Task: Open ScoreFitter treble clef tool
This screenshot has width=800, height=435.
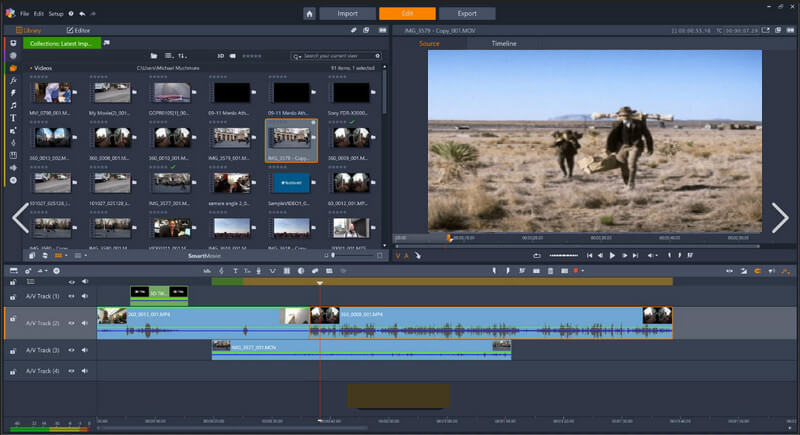Action: [x=221, y=271]
